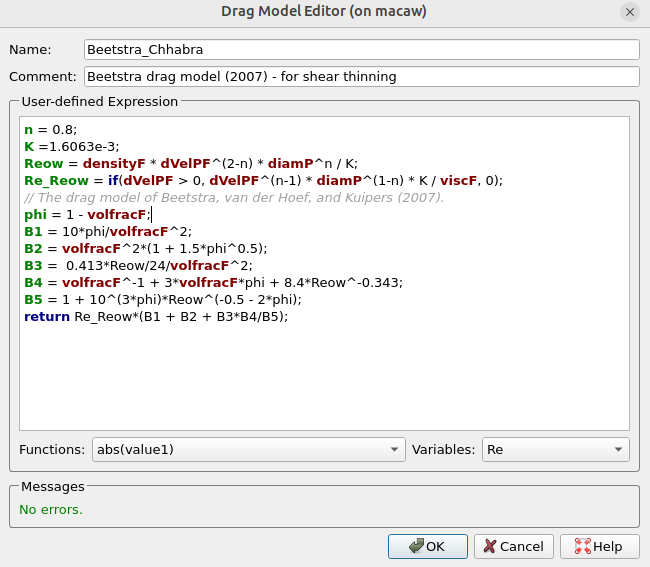Click the Reow definition line
This screenshot has height=567, width=650.
point(190,163)
